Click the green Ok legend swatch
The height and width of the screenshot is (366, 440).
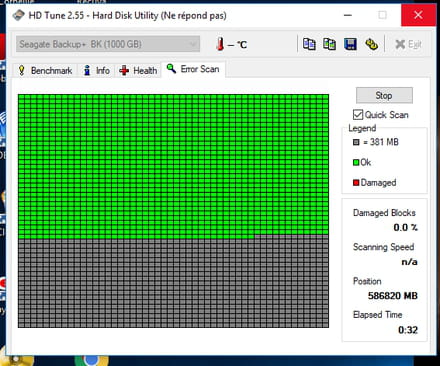[x=356, y=162]
